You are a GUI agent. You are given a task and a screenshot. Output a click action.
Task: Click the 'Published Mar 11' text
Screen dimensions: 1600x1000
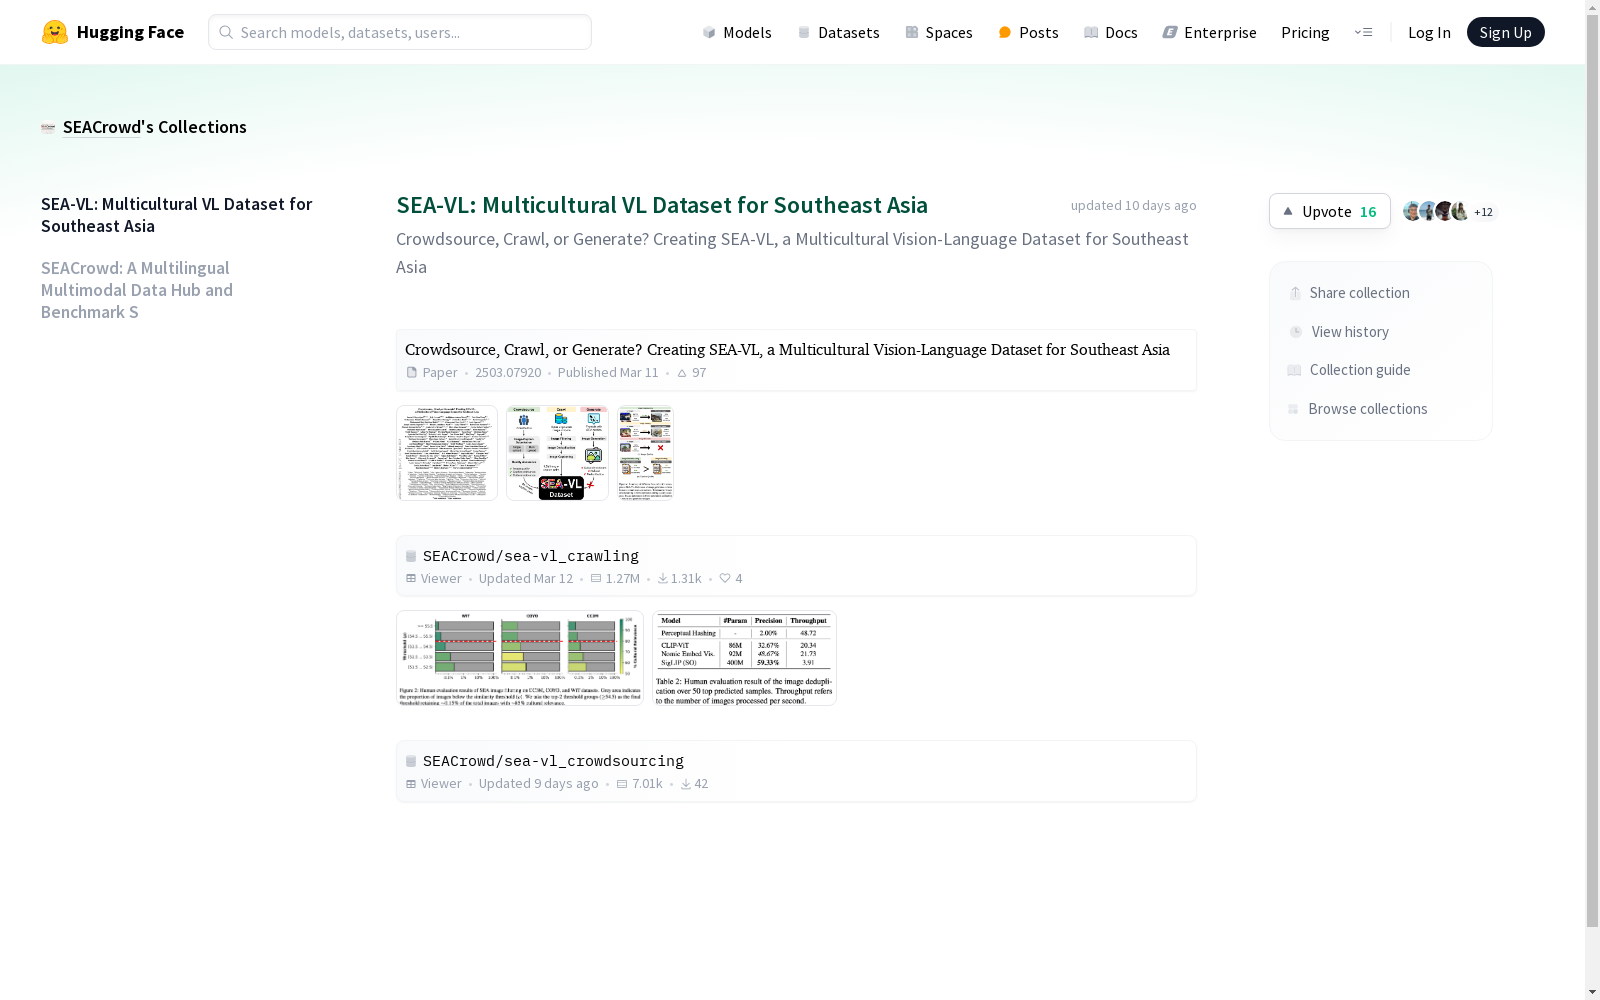click(x=608, y=372)
